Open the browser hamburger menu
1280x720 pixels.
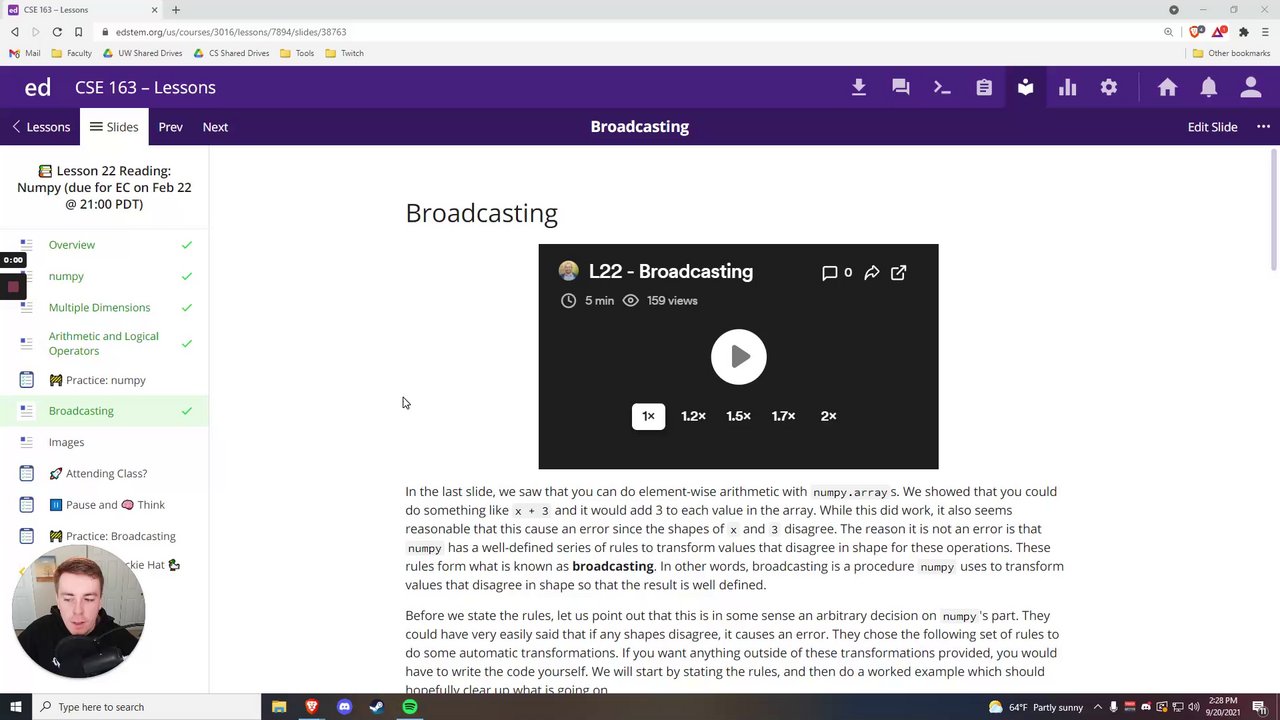[1264, 32]
